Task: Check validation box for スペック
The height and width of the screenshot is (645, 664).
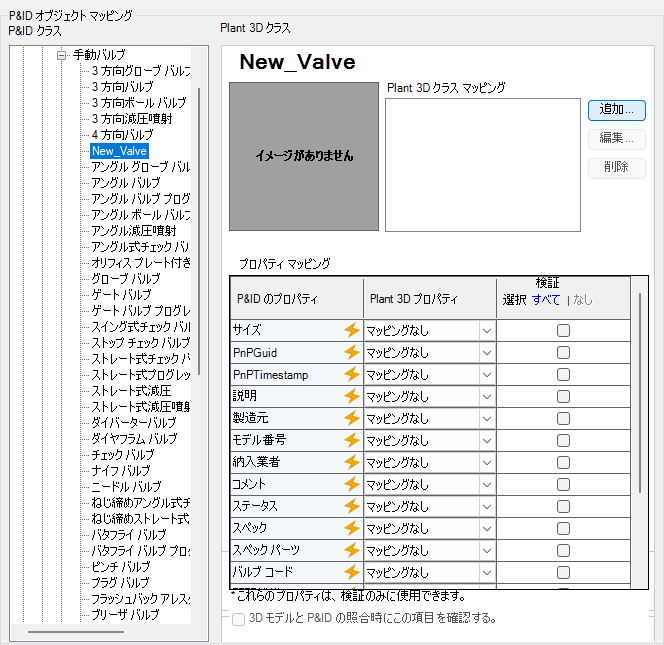Action: (563, 529)
